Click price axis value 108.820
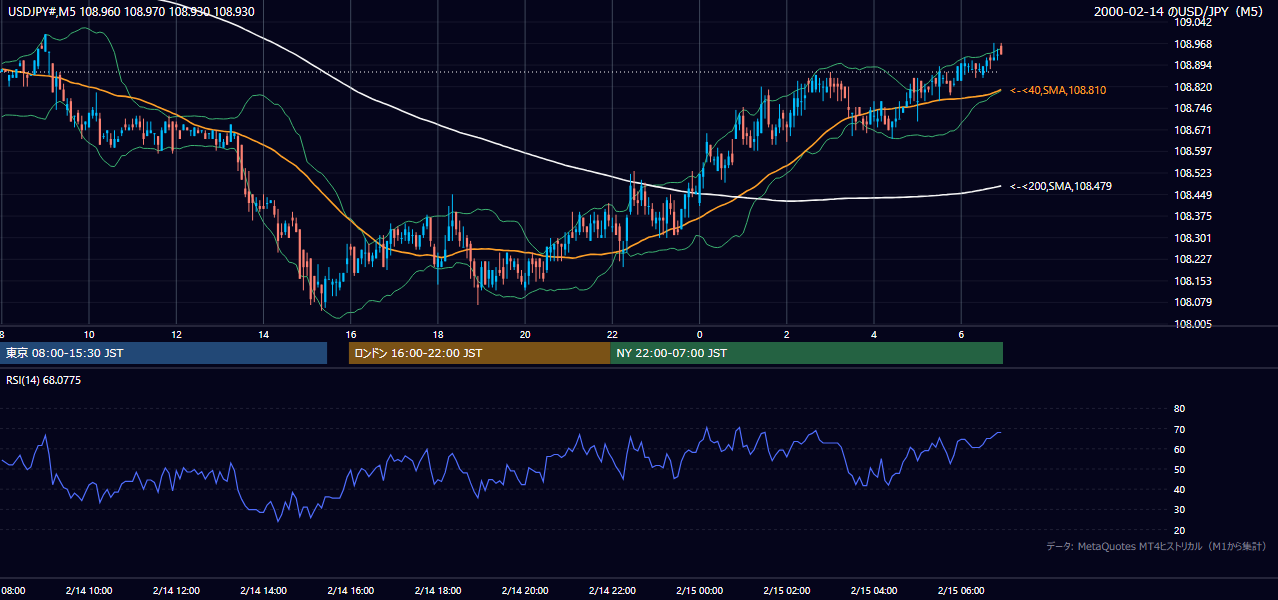This screenshot has width=1278, height=600. [1192, 87]
